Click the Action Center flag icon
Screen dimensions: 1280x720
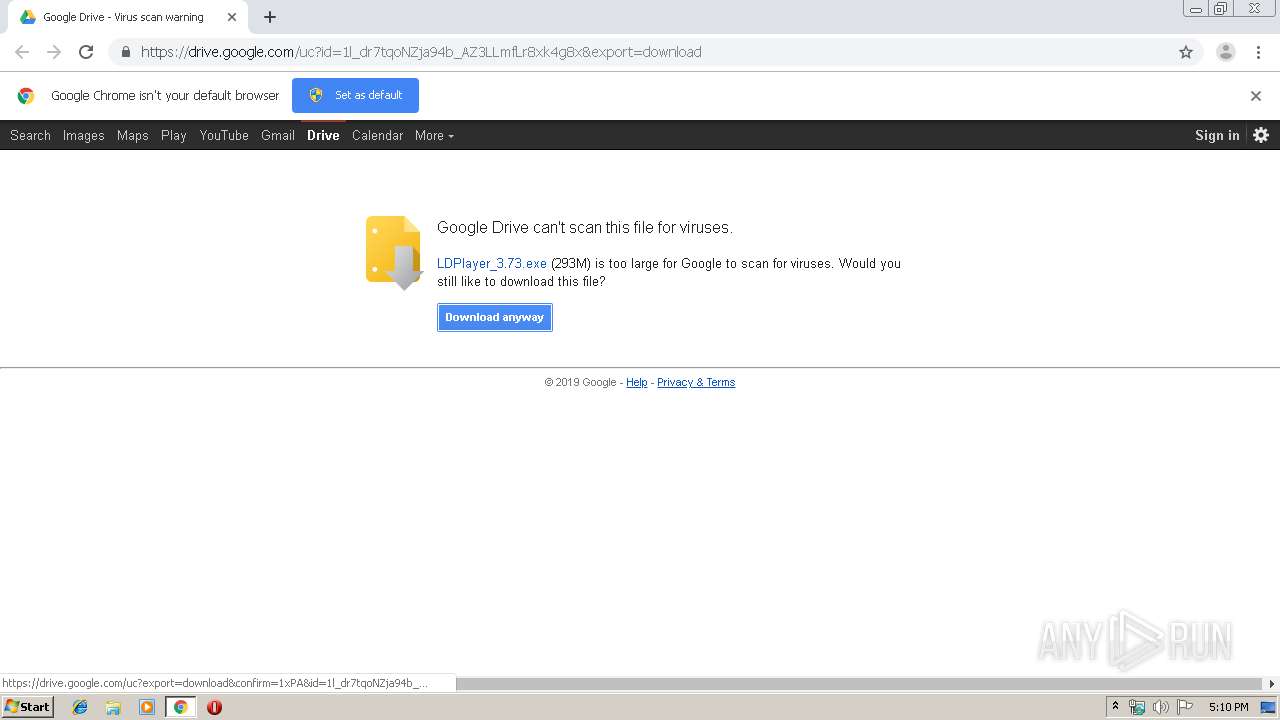pyautogui.click(x=1185, y=707)
